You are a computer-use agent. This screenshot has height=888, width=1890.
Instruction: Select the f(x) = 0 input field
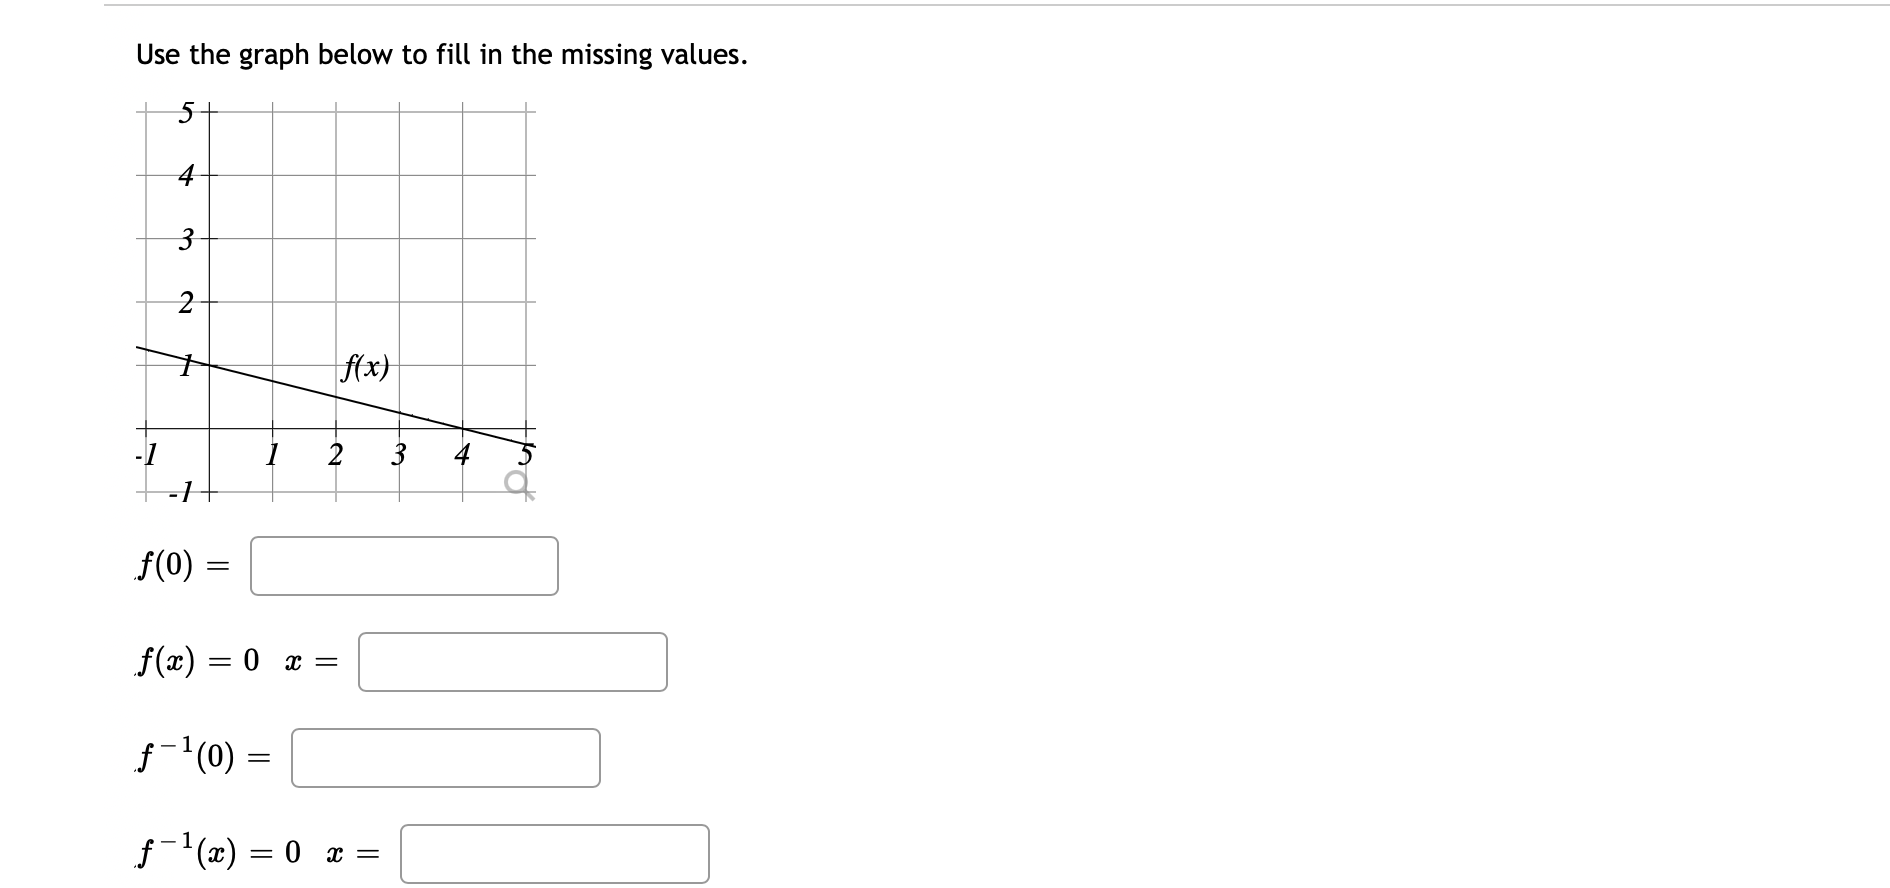pos(512,663)
